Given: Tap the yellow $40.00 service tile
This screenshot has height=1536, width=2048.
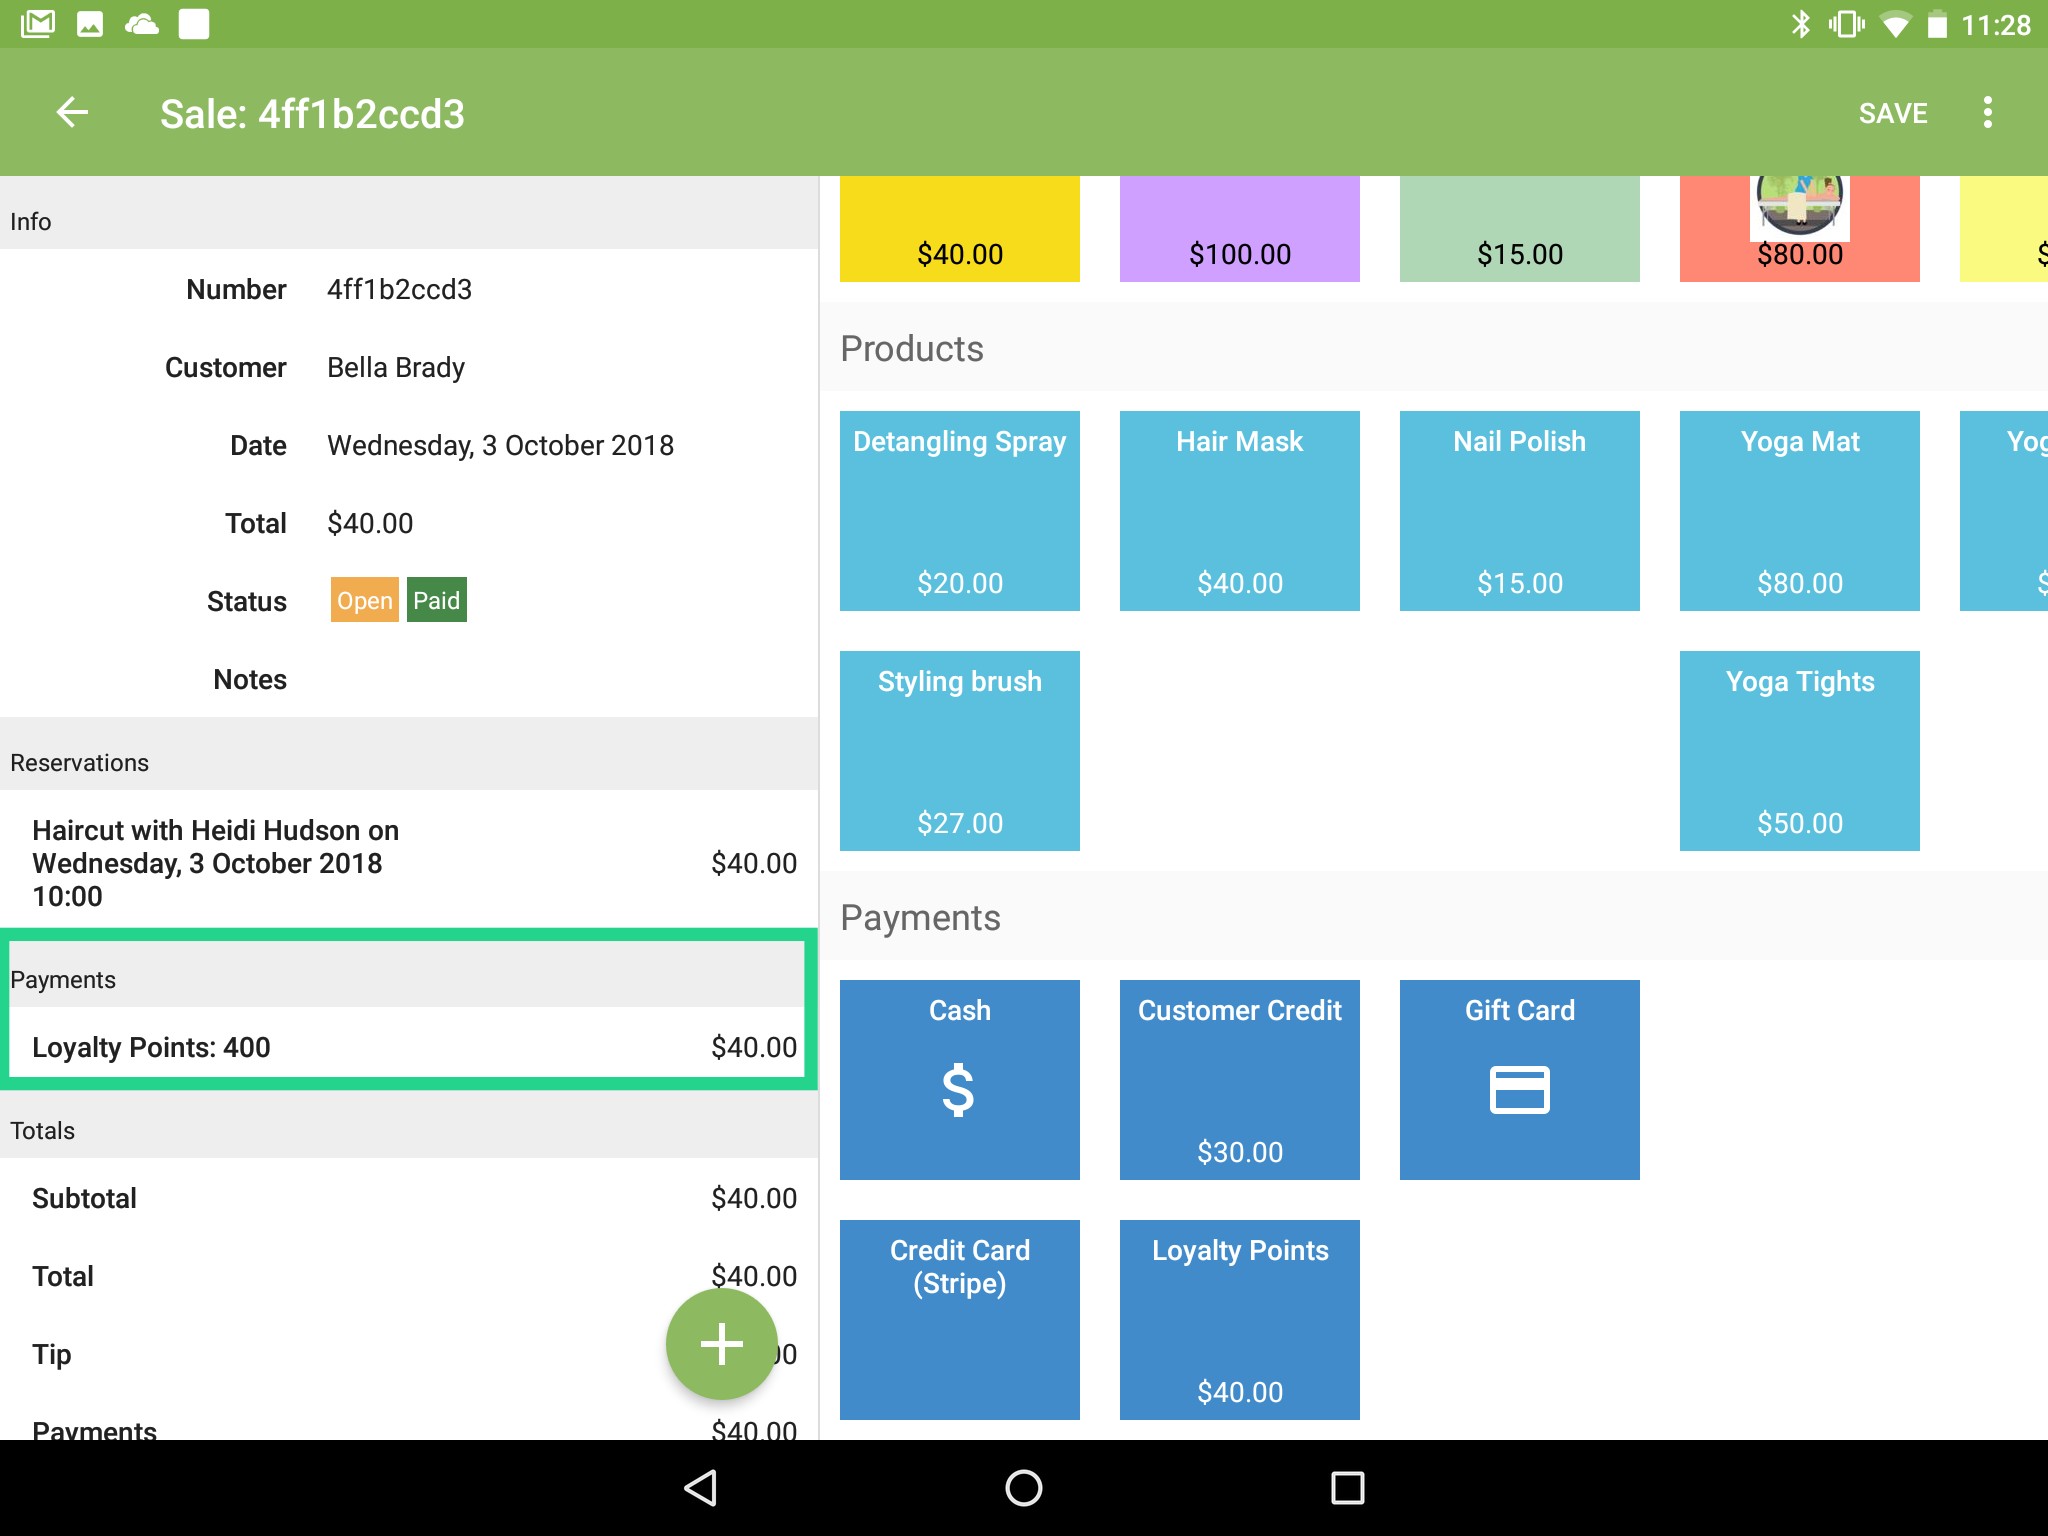Looking at the screenshot, I should click(959, 230).
